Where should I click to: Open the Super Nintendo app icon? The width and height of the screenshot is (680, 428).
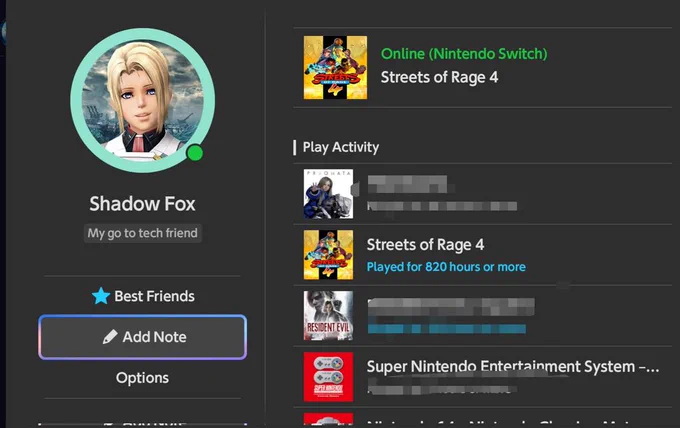coord(328,377)
